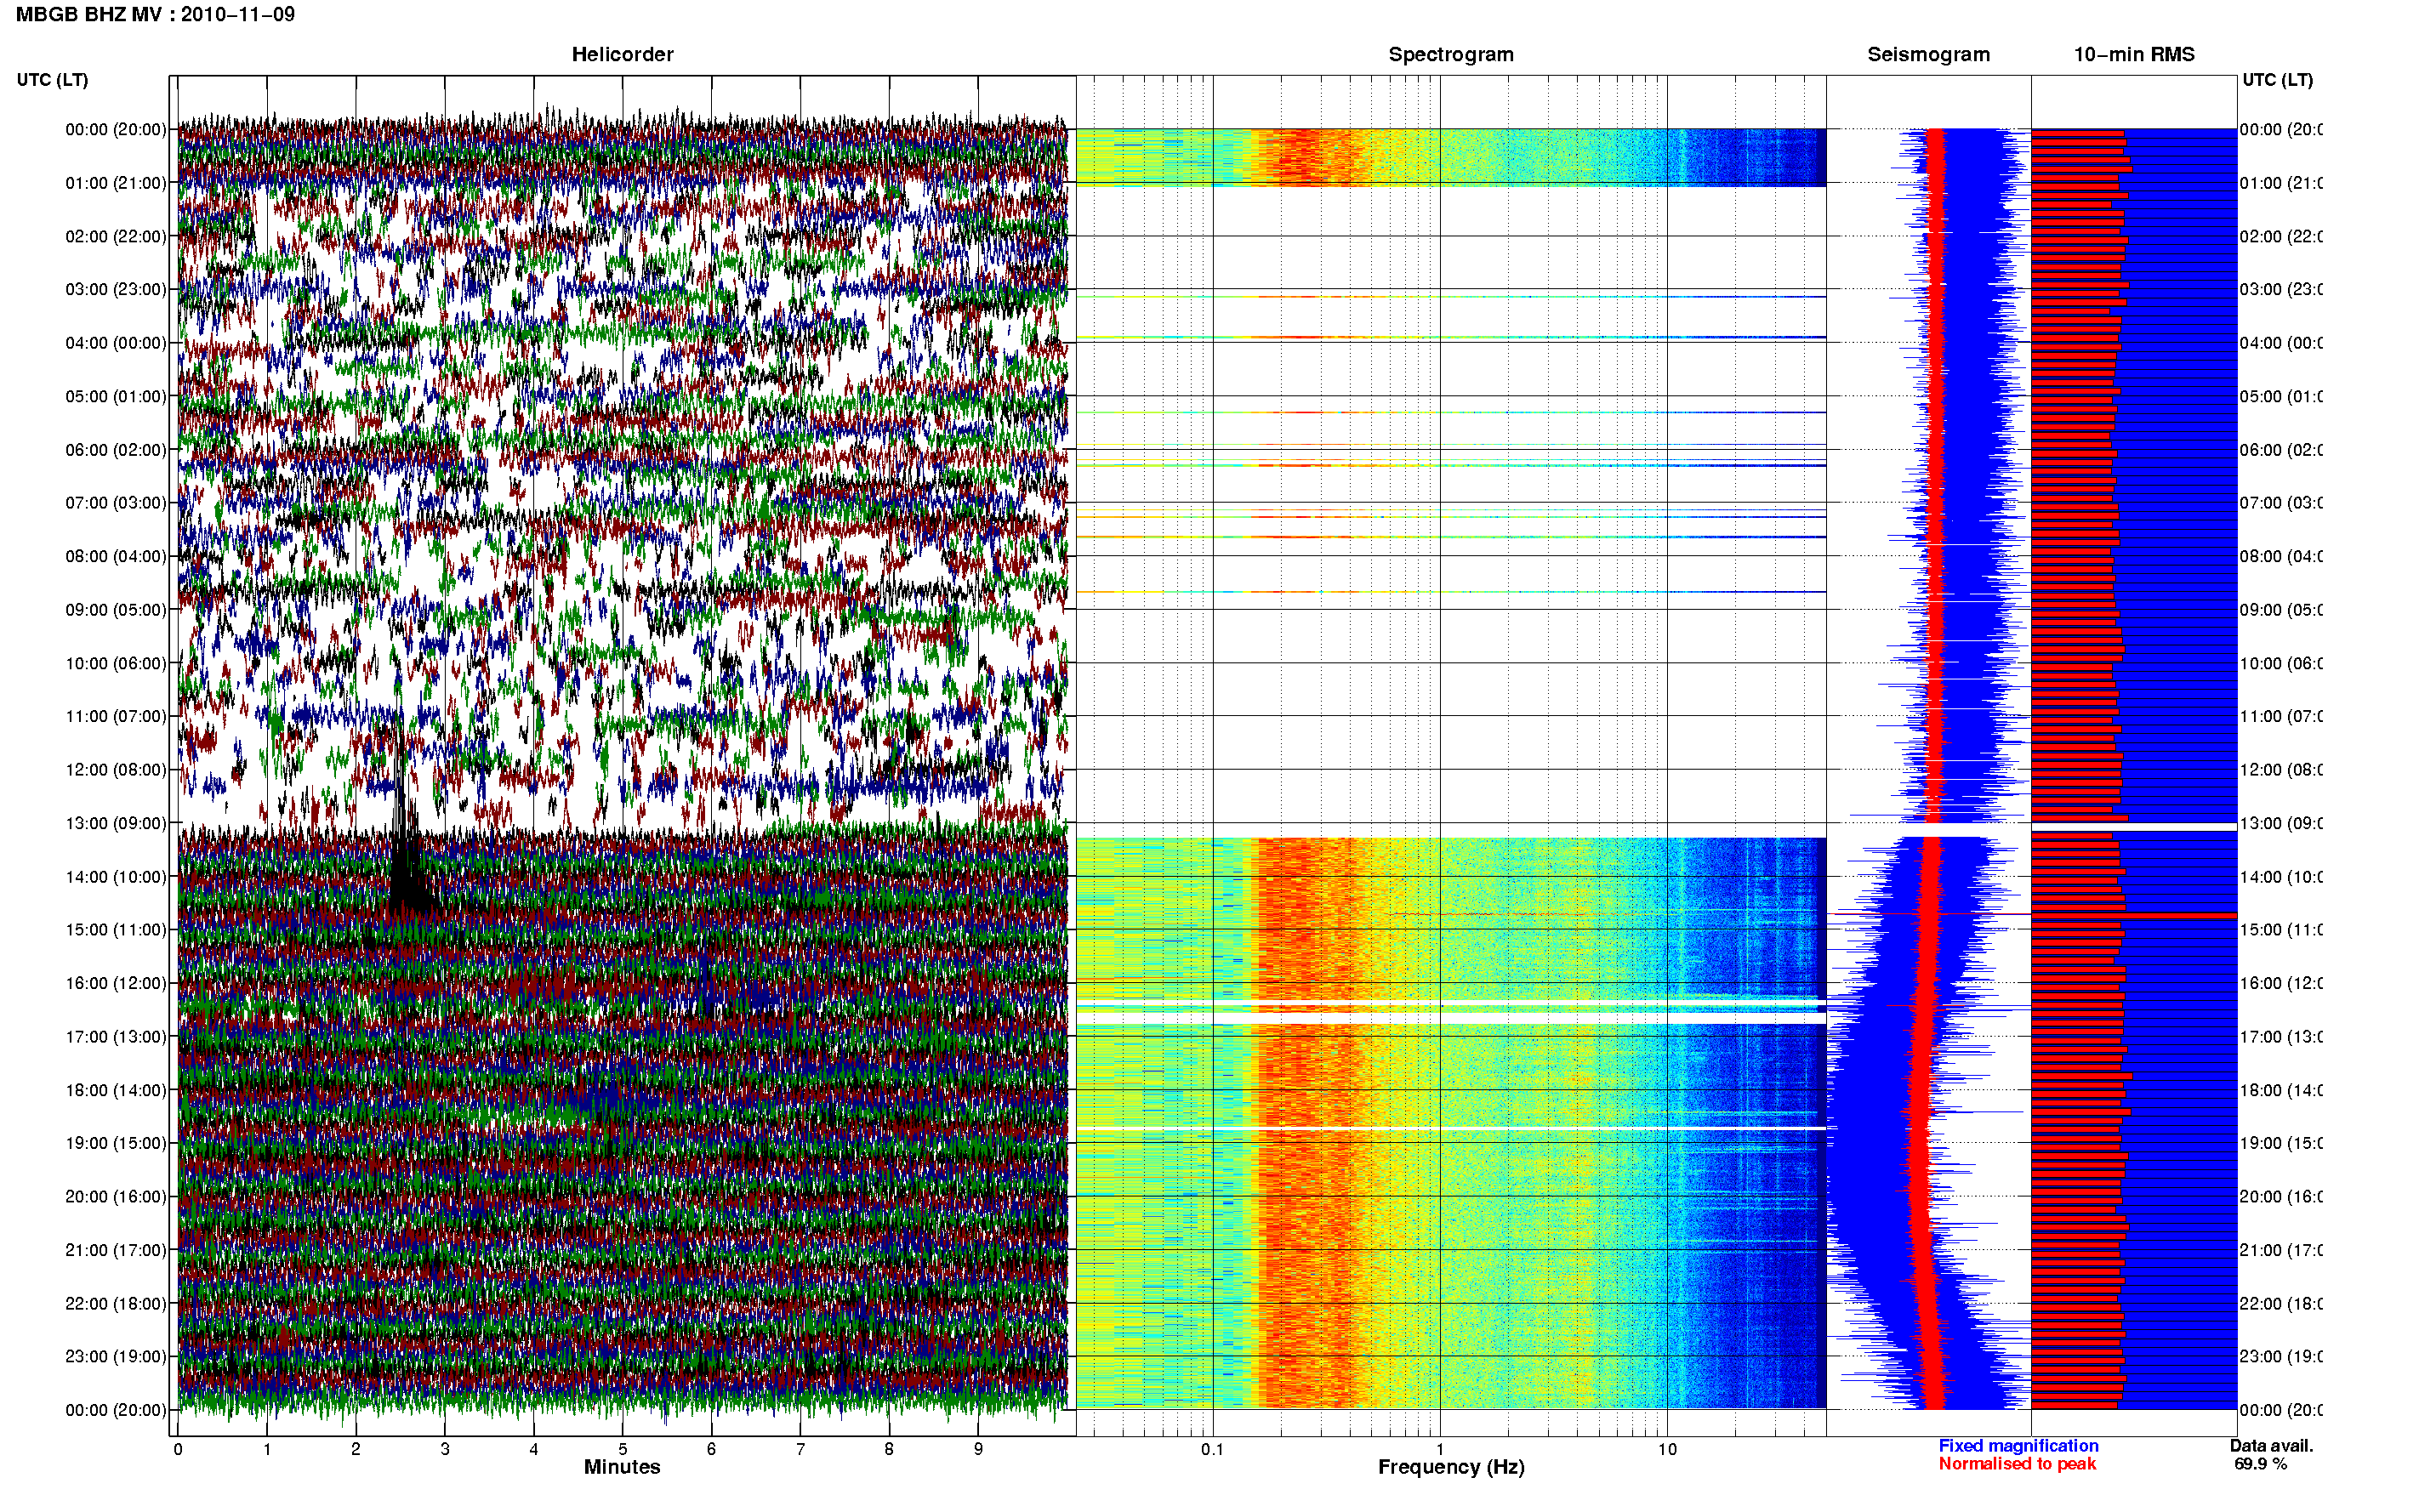
Task: Click the left time label 10:00 (06:00)
Action: (x=116, y=663)
